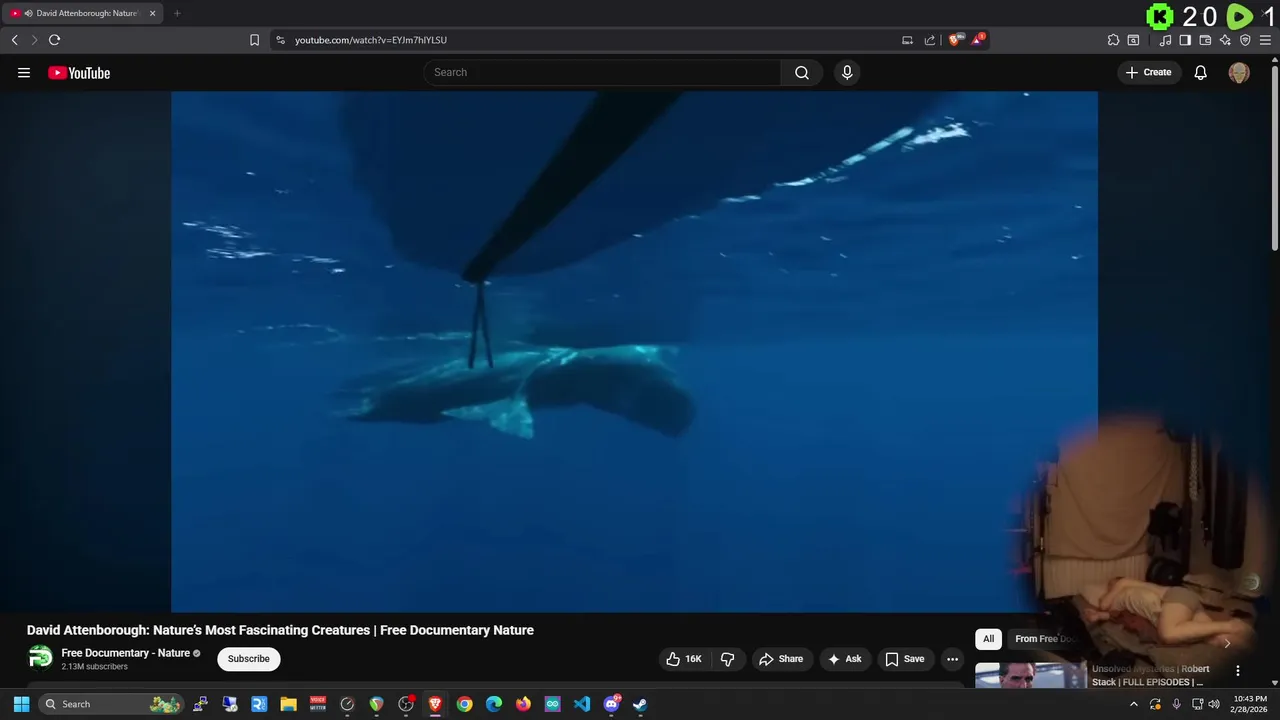Open options for Unsolved Mysteries video
This screenshot has width=1280, height=720.
click(x=1237, y=671)
